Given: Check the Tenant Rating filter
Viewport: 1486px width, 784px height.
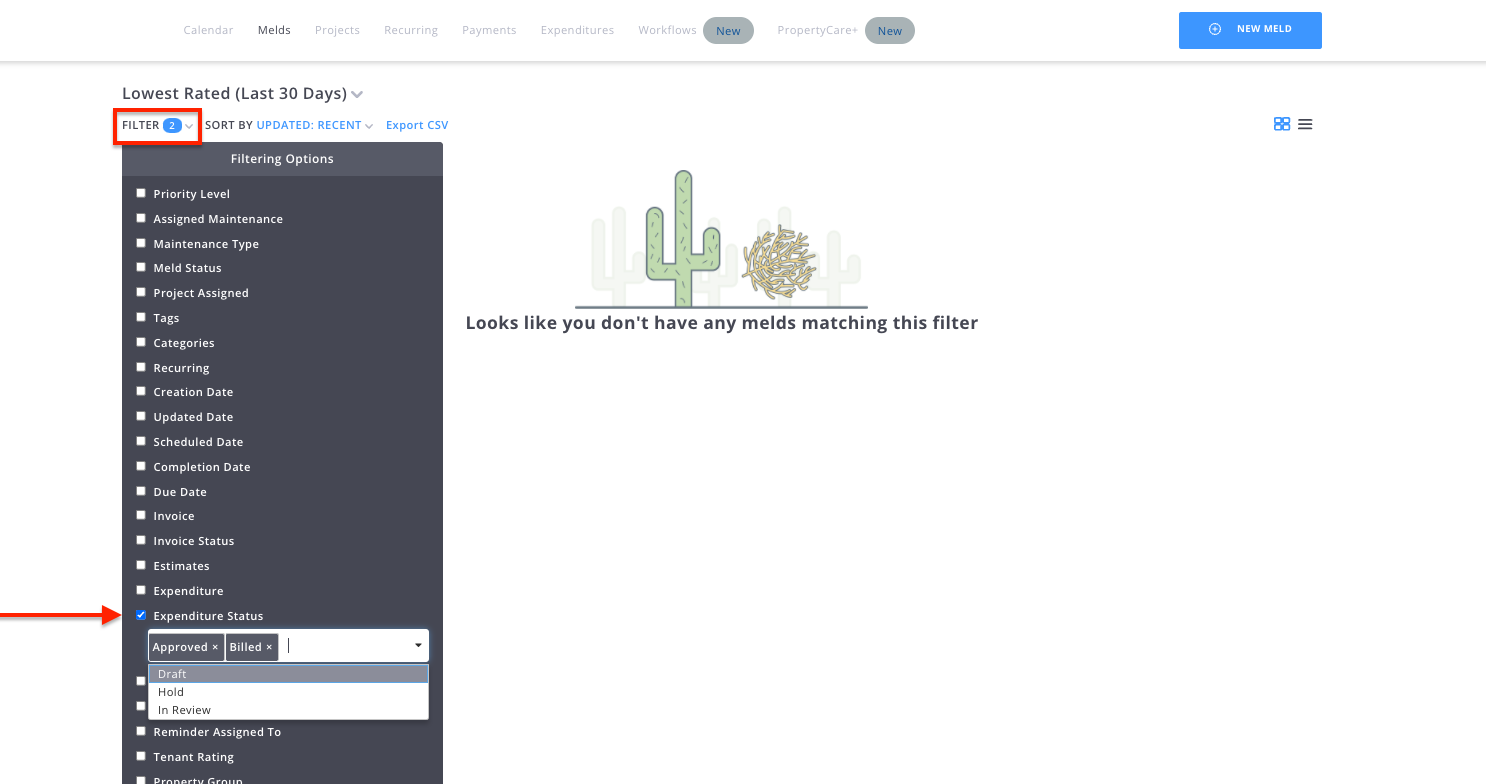Looking at the screenshot, I should pos(141,756).
